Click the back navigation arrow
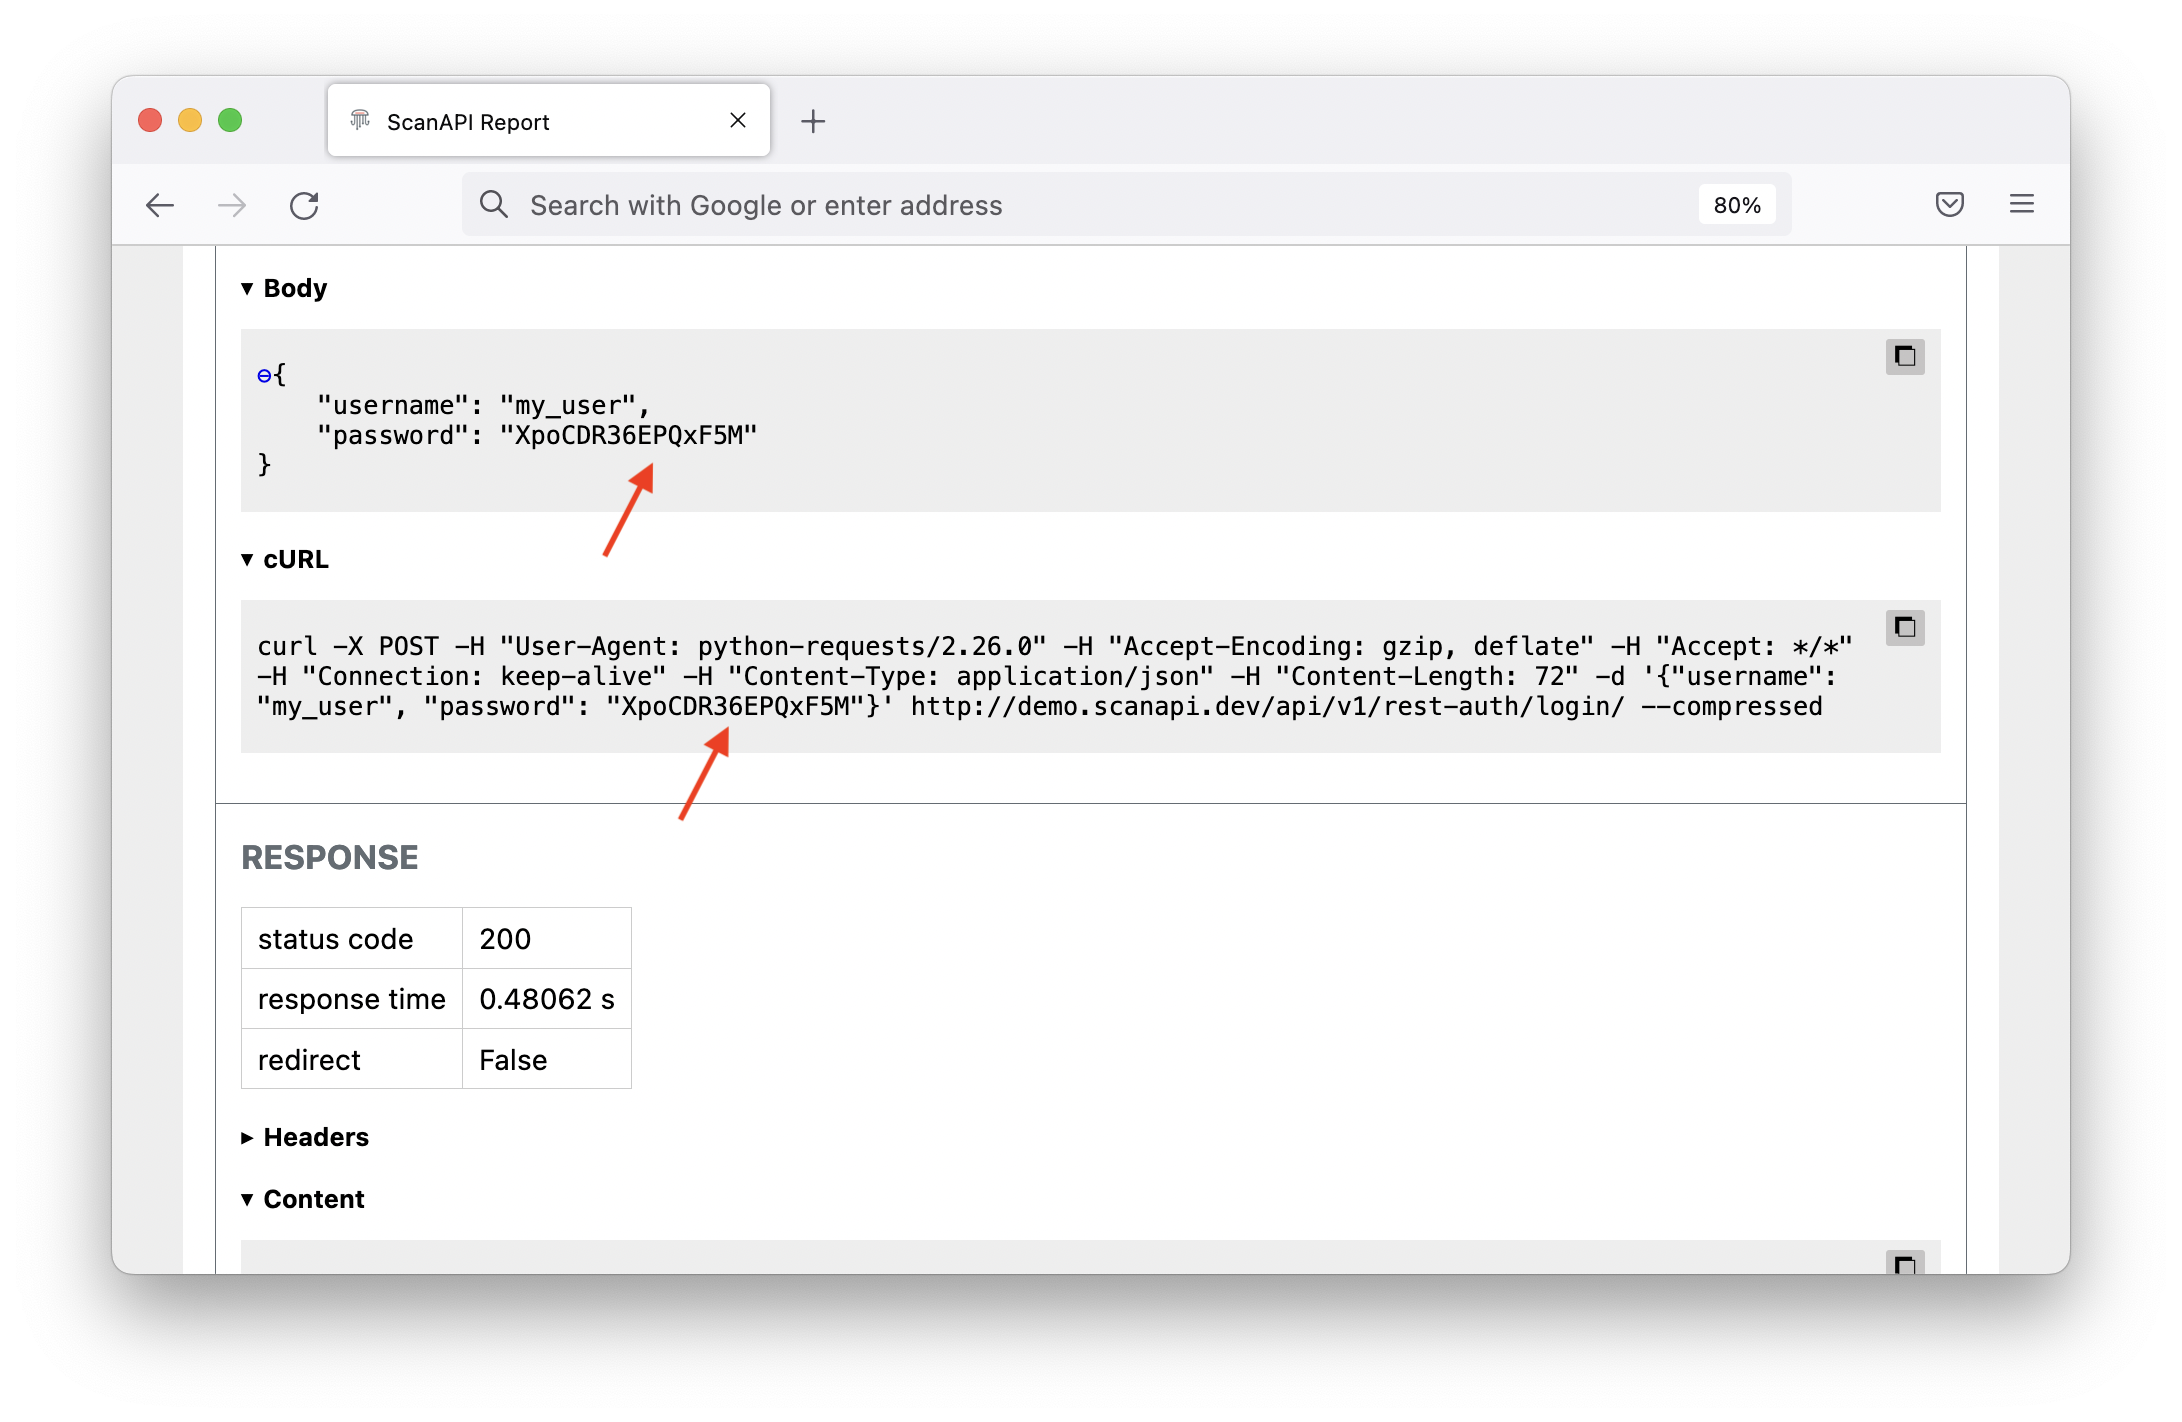The width and height of the screenshot is (2182, 1422). click(x=160, y=205)
